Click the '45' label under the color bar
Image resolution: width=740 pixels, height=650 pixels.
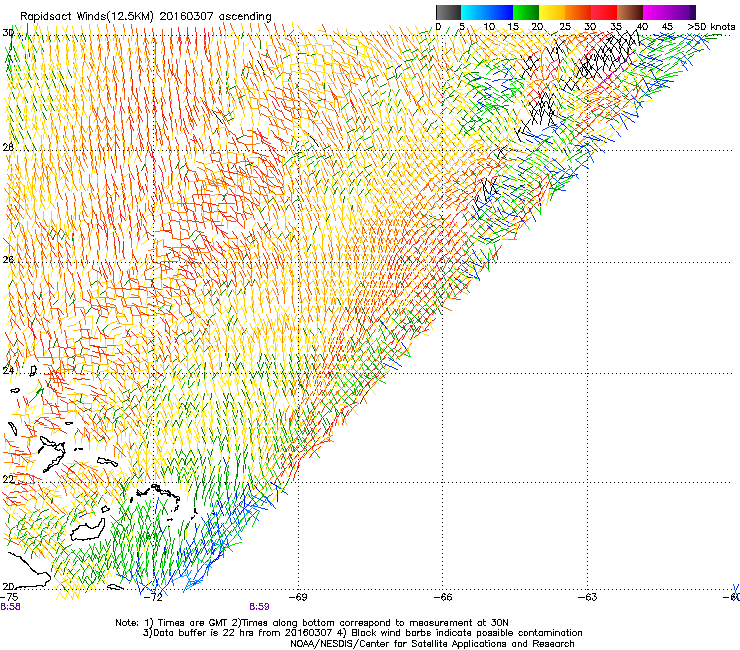tap(667, 26)
